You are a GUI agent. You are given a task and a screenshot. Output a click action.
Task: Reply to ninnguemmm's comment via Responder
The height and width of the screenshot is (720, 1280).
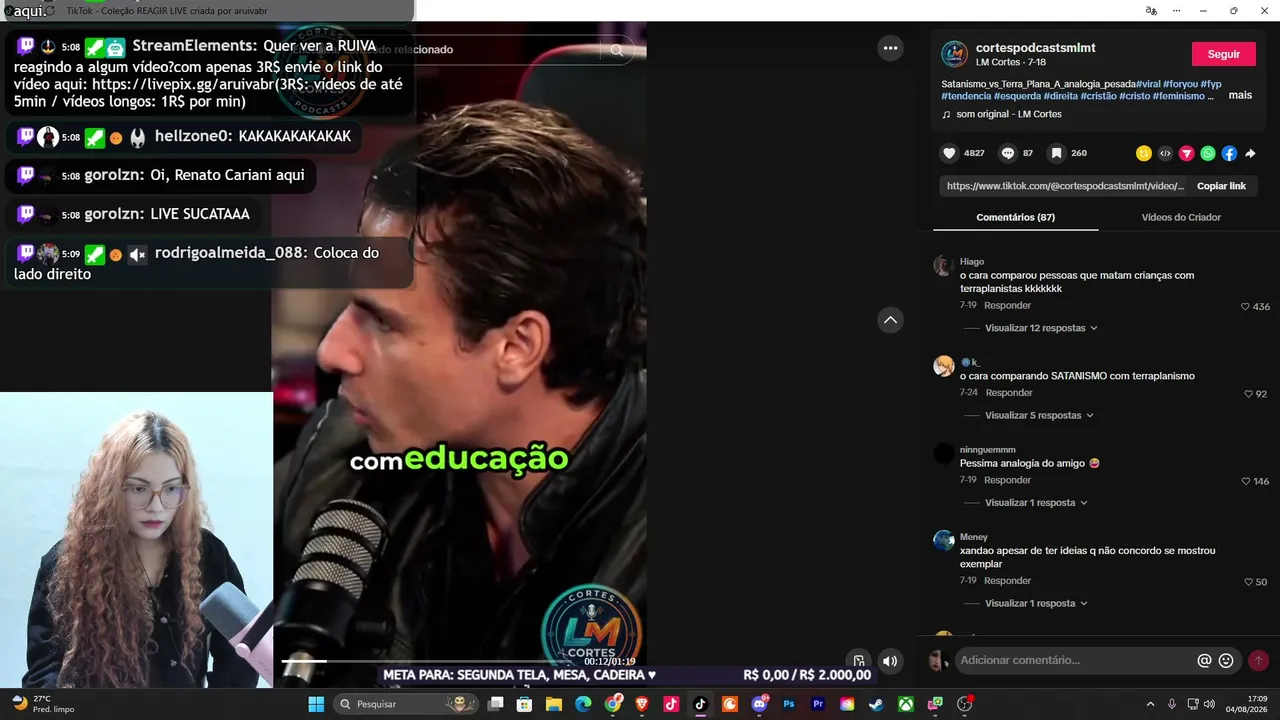click(x=1007, y=480)
